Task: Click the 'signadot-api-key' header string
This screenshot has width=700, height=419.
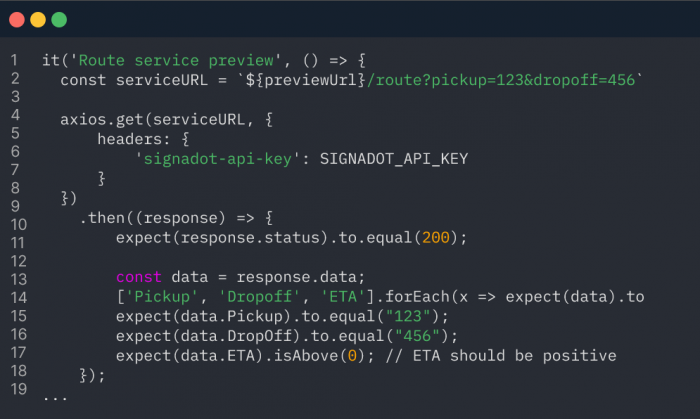Action: point(217,159)
